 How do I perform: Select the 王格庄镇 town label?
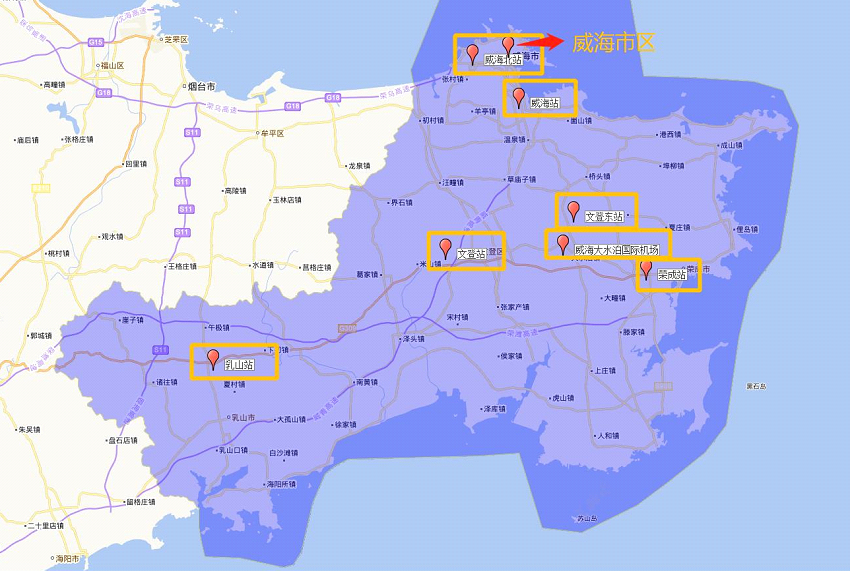(182, 266)
